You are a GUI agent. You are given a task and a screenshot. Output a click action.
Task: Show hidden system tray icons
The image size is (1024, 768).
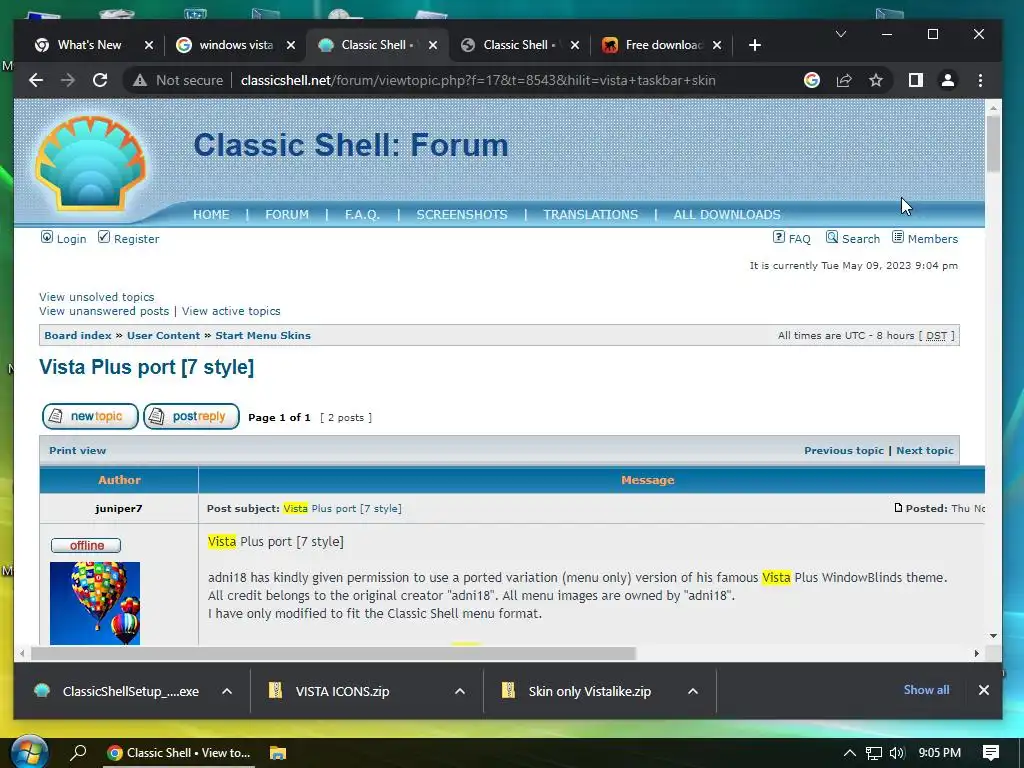pyautogui.click(x=850, y=753)
